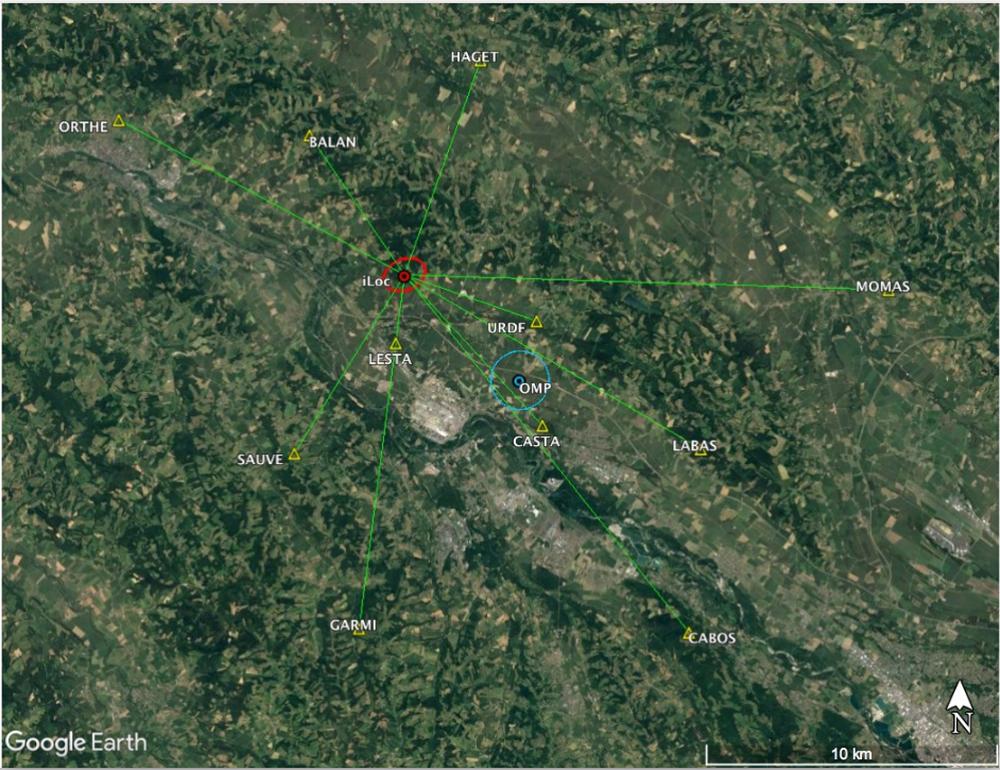Click the CASTA station triangle marker

point(542,427)
